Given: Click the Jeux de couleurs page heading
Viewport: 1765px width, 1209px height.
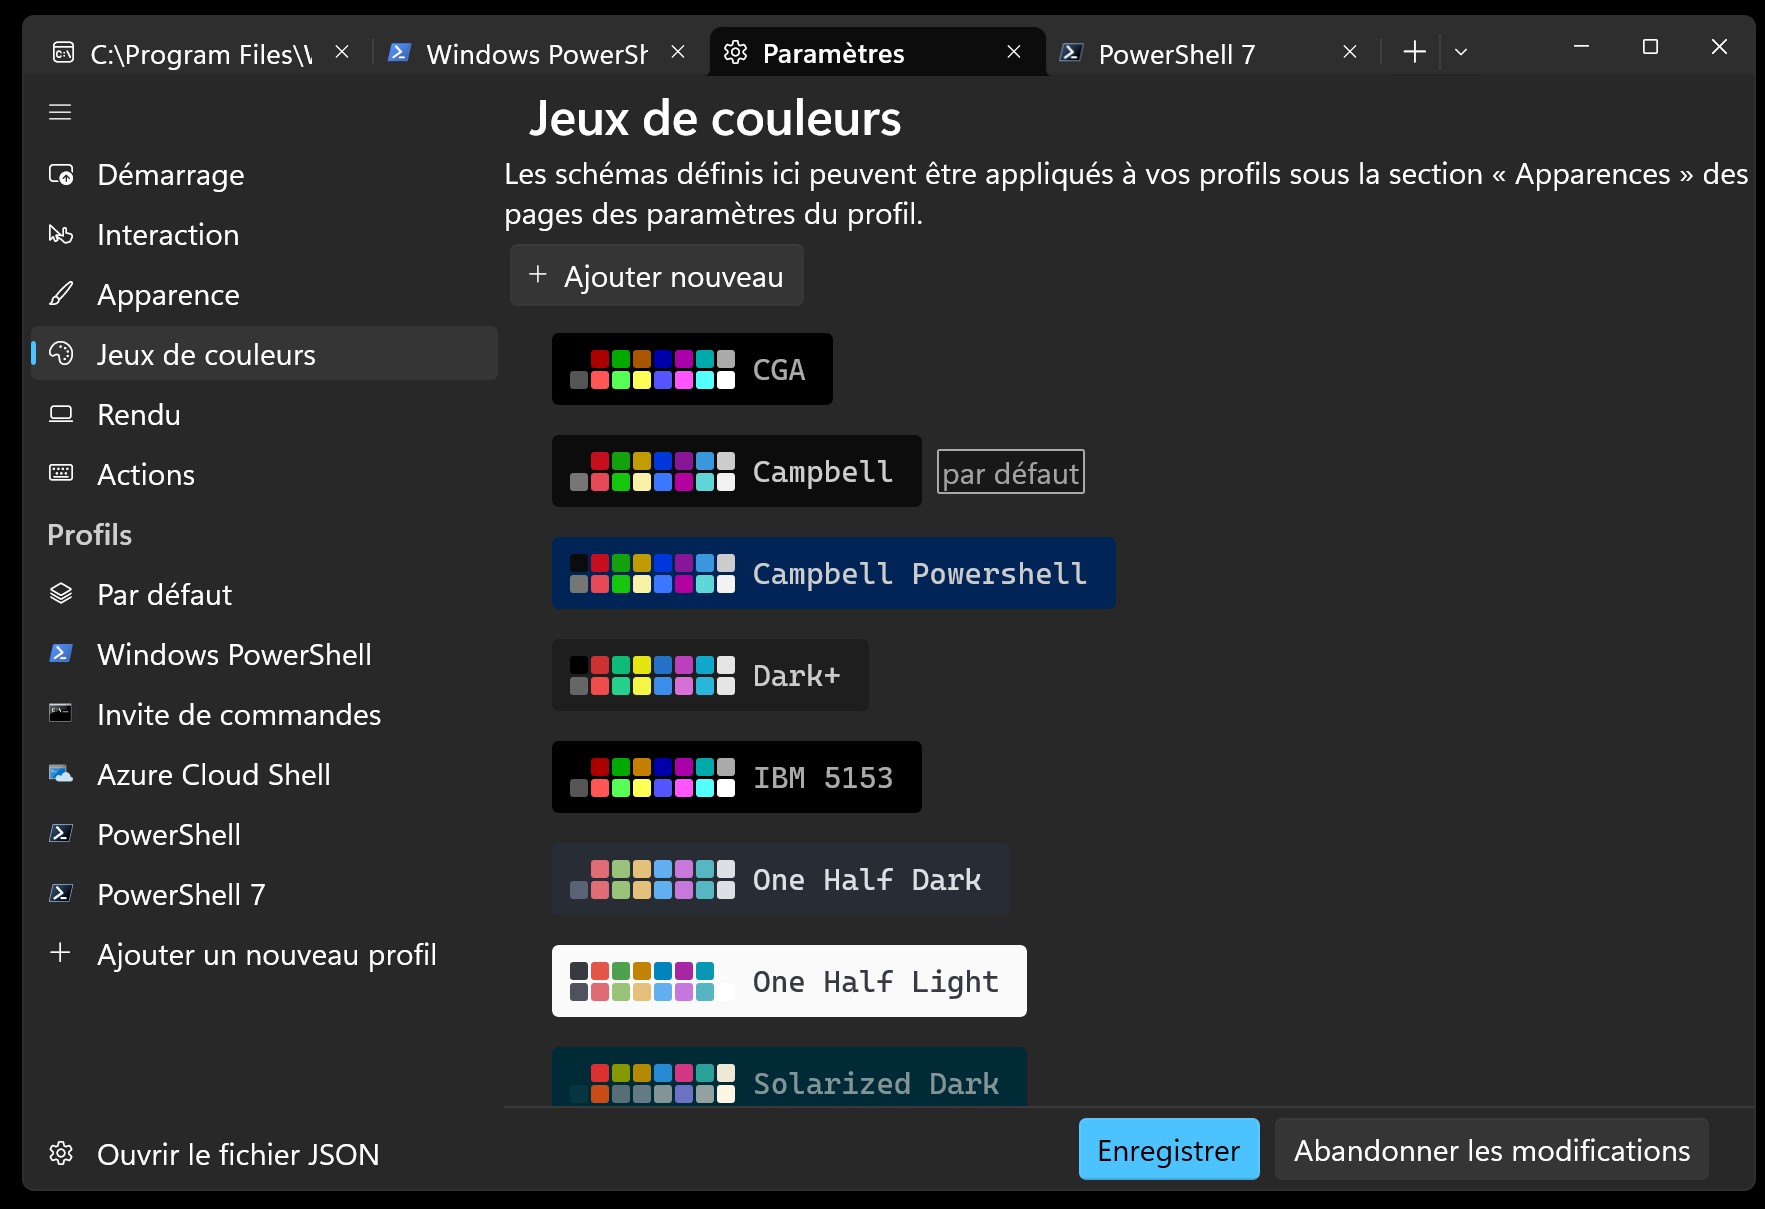Looking at the screenshot, I should point(715,119).
